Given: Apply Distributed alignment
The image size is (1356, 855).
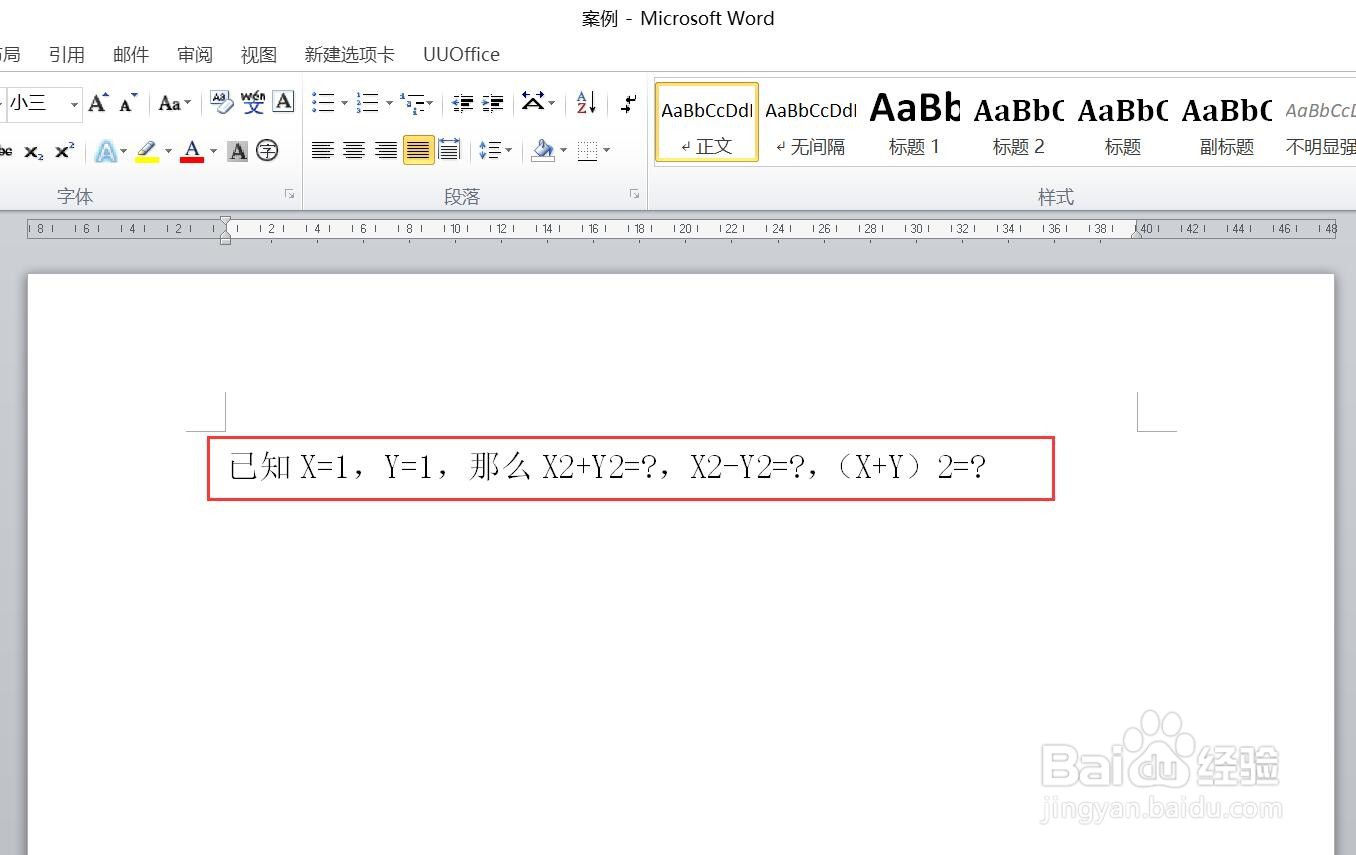Looking at the screenshot, I should (450, 151).
